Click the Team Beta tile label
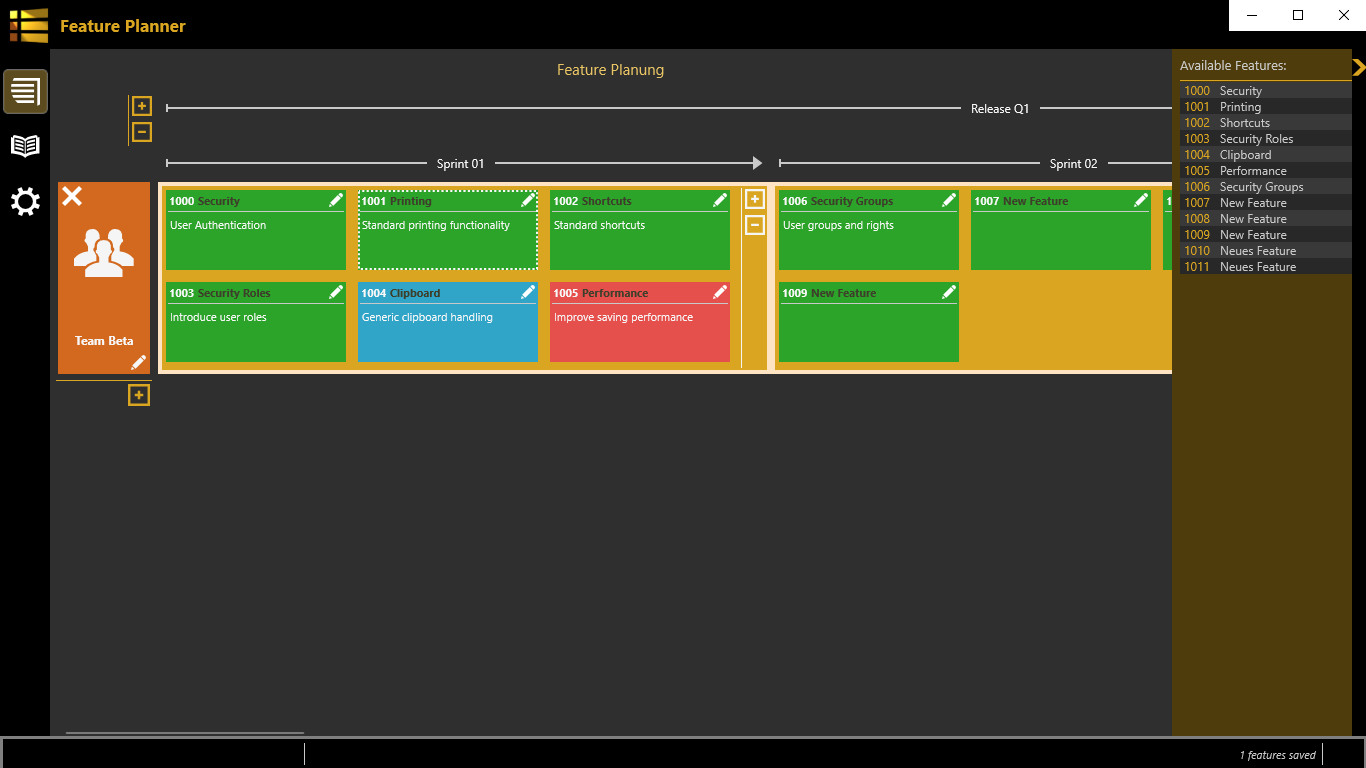Screen dimensions: 1366x768 click(x=104, y=341)
